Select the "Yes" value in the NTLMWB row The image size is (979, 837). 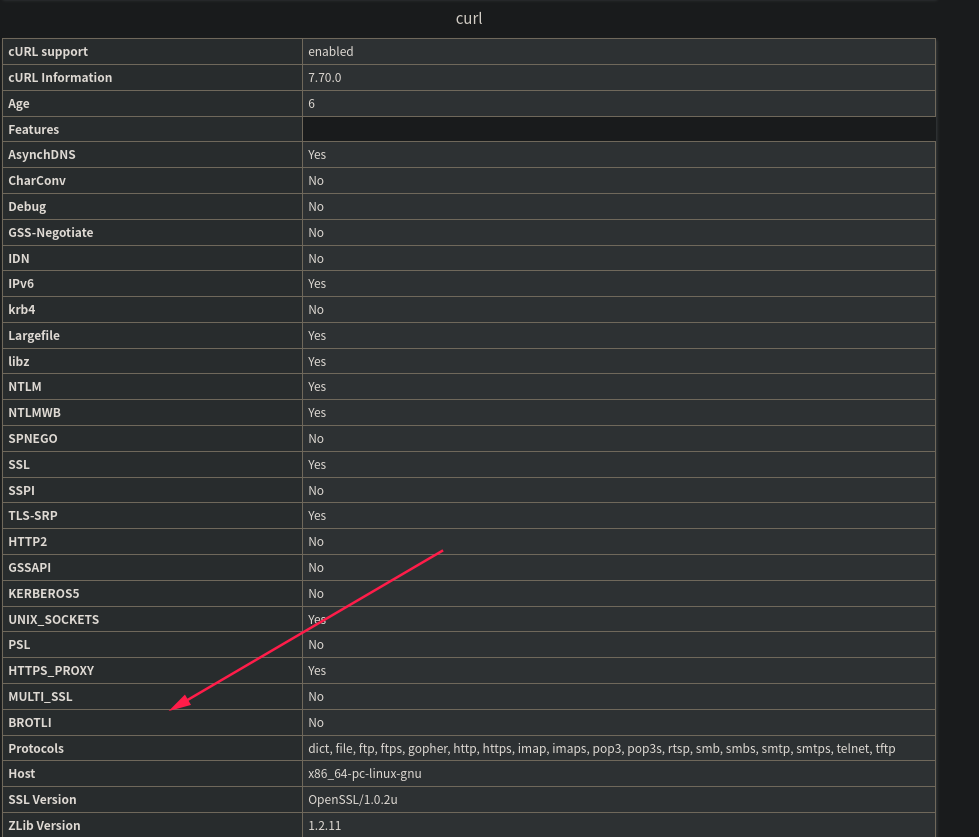(317, 413)
